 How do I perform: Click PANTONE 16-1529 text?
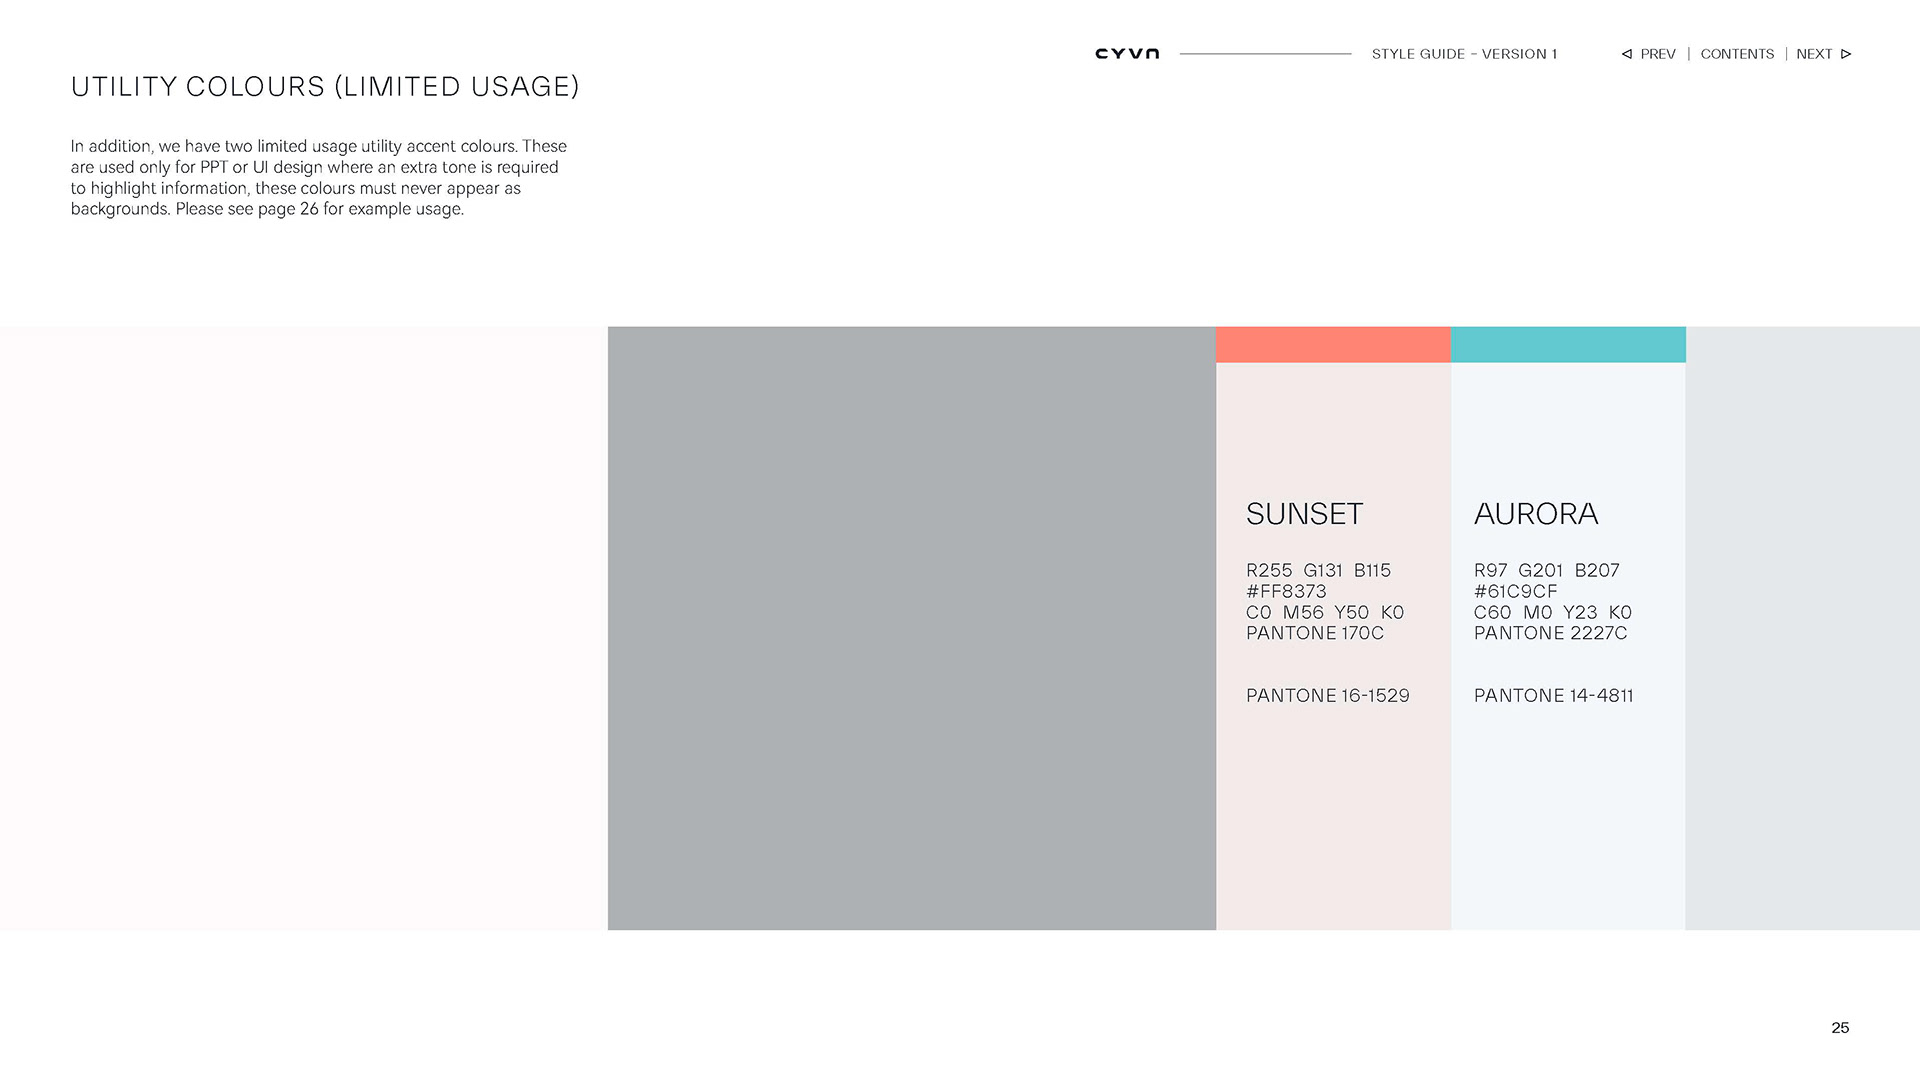tap(1327, 696)
